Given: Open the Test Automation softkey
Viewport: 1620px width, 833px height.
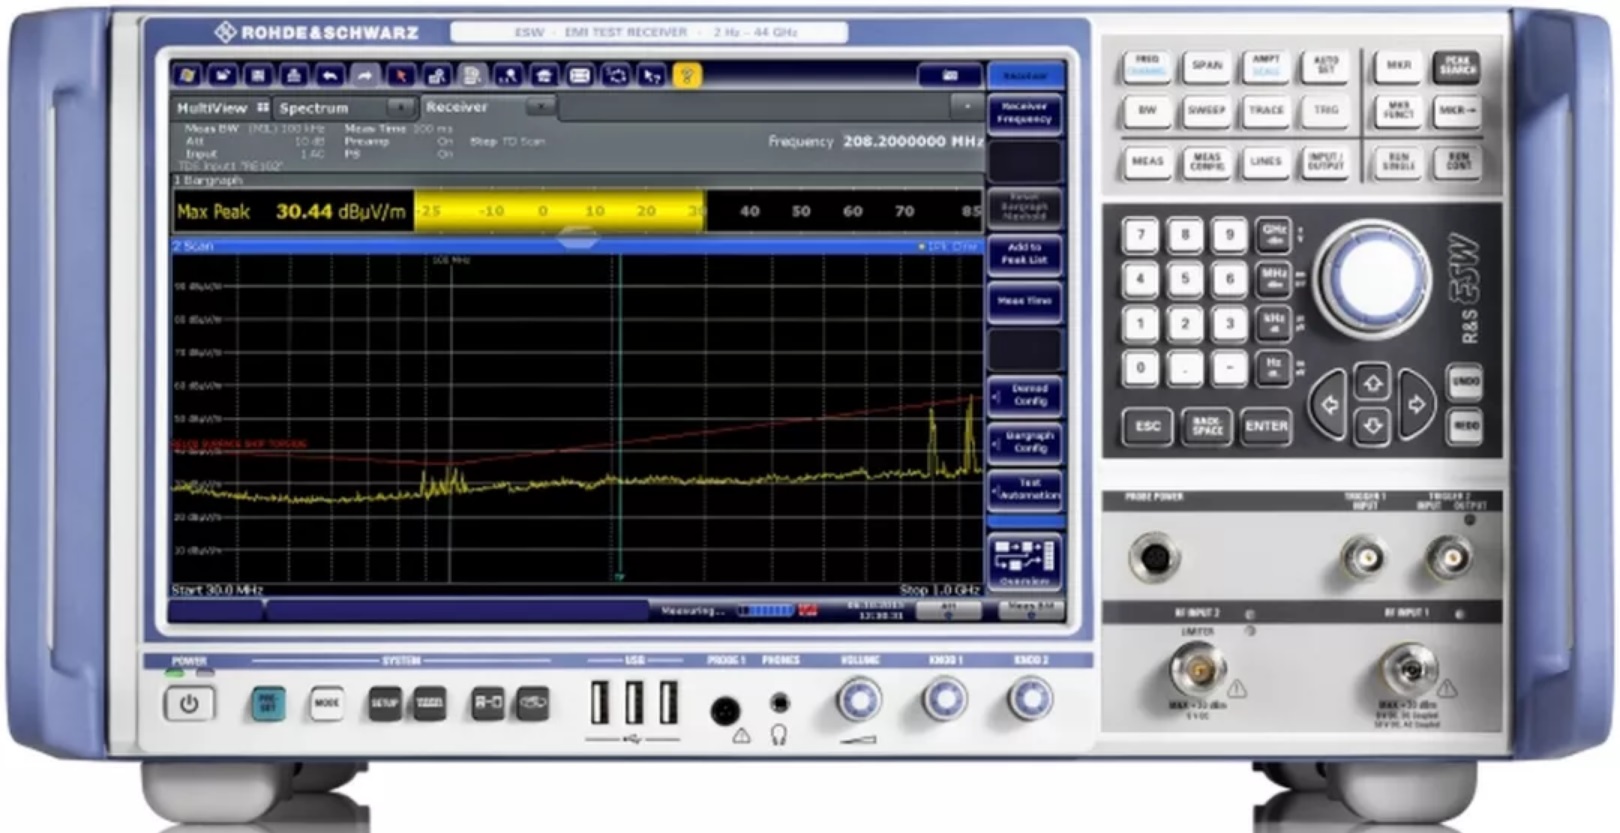Looking at the screenshot, I should point(1025,489).
